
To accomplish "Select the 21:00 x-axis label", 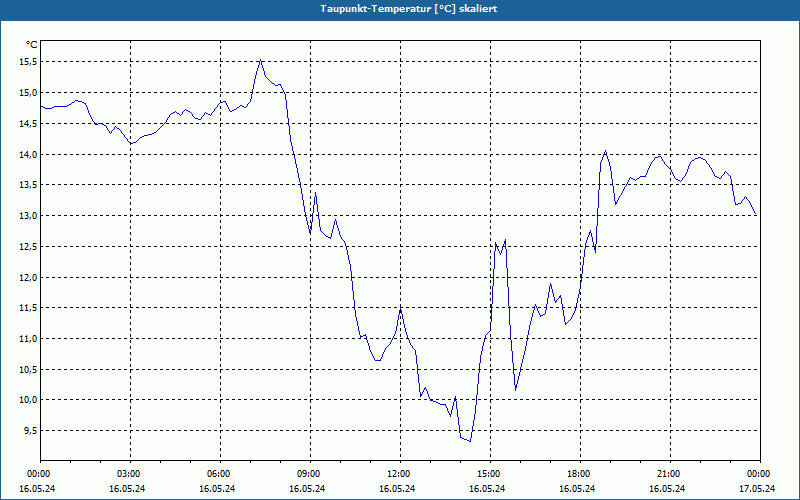I will (x=667, y=474).
